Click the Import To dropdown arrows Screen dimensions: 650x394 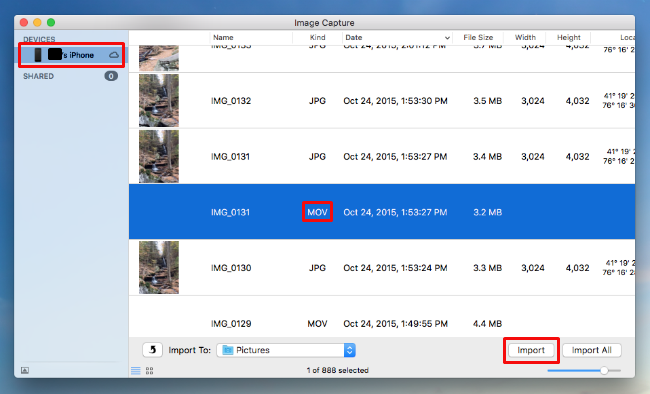[349, 350]
